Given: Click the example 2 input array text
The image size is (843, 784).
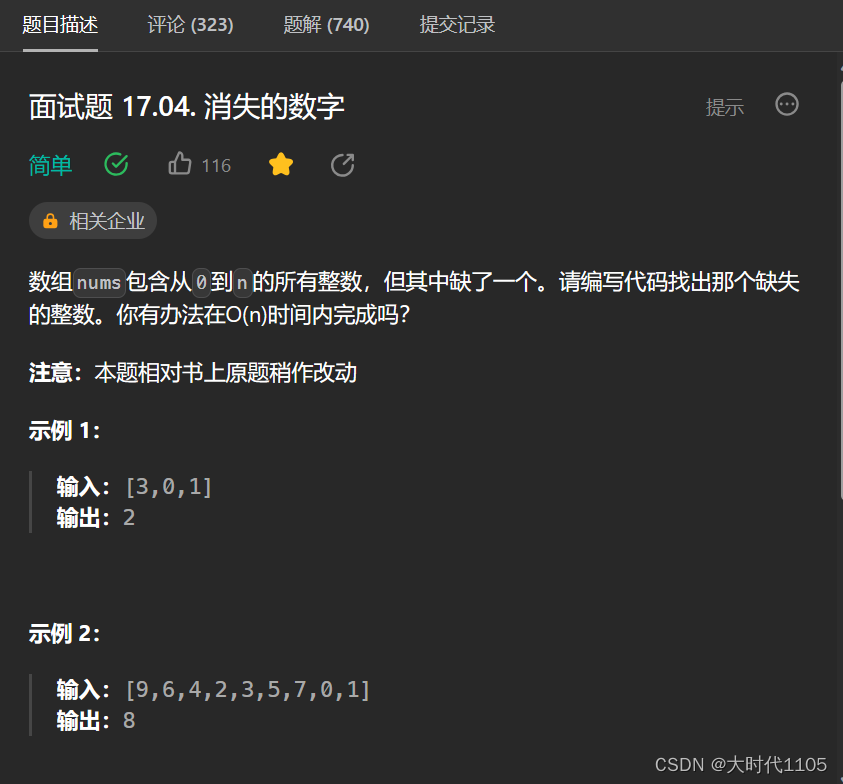Looking at the screenshot, I should click(x=247, y=689).
